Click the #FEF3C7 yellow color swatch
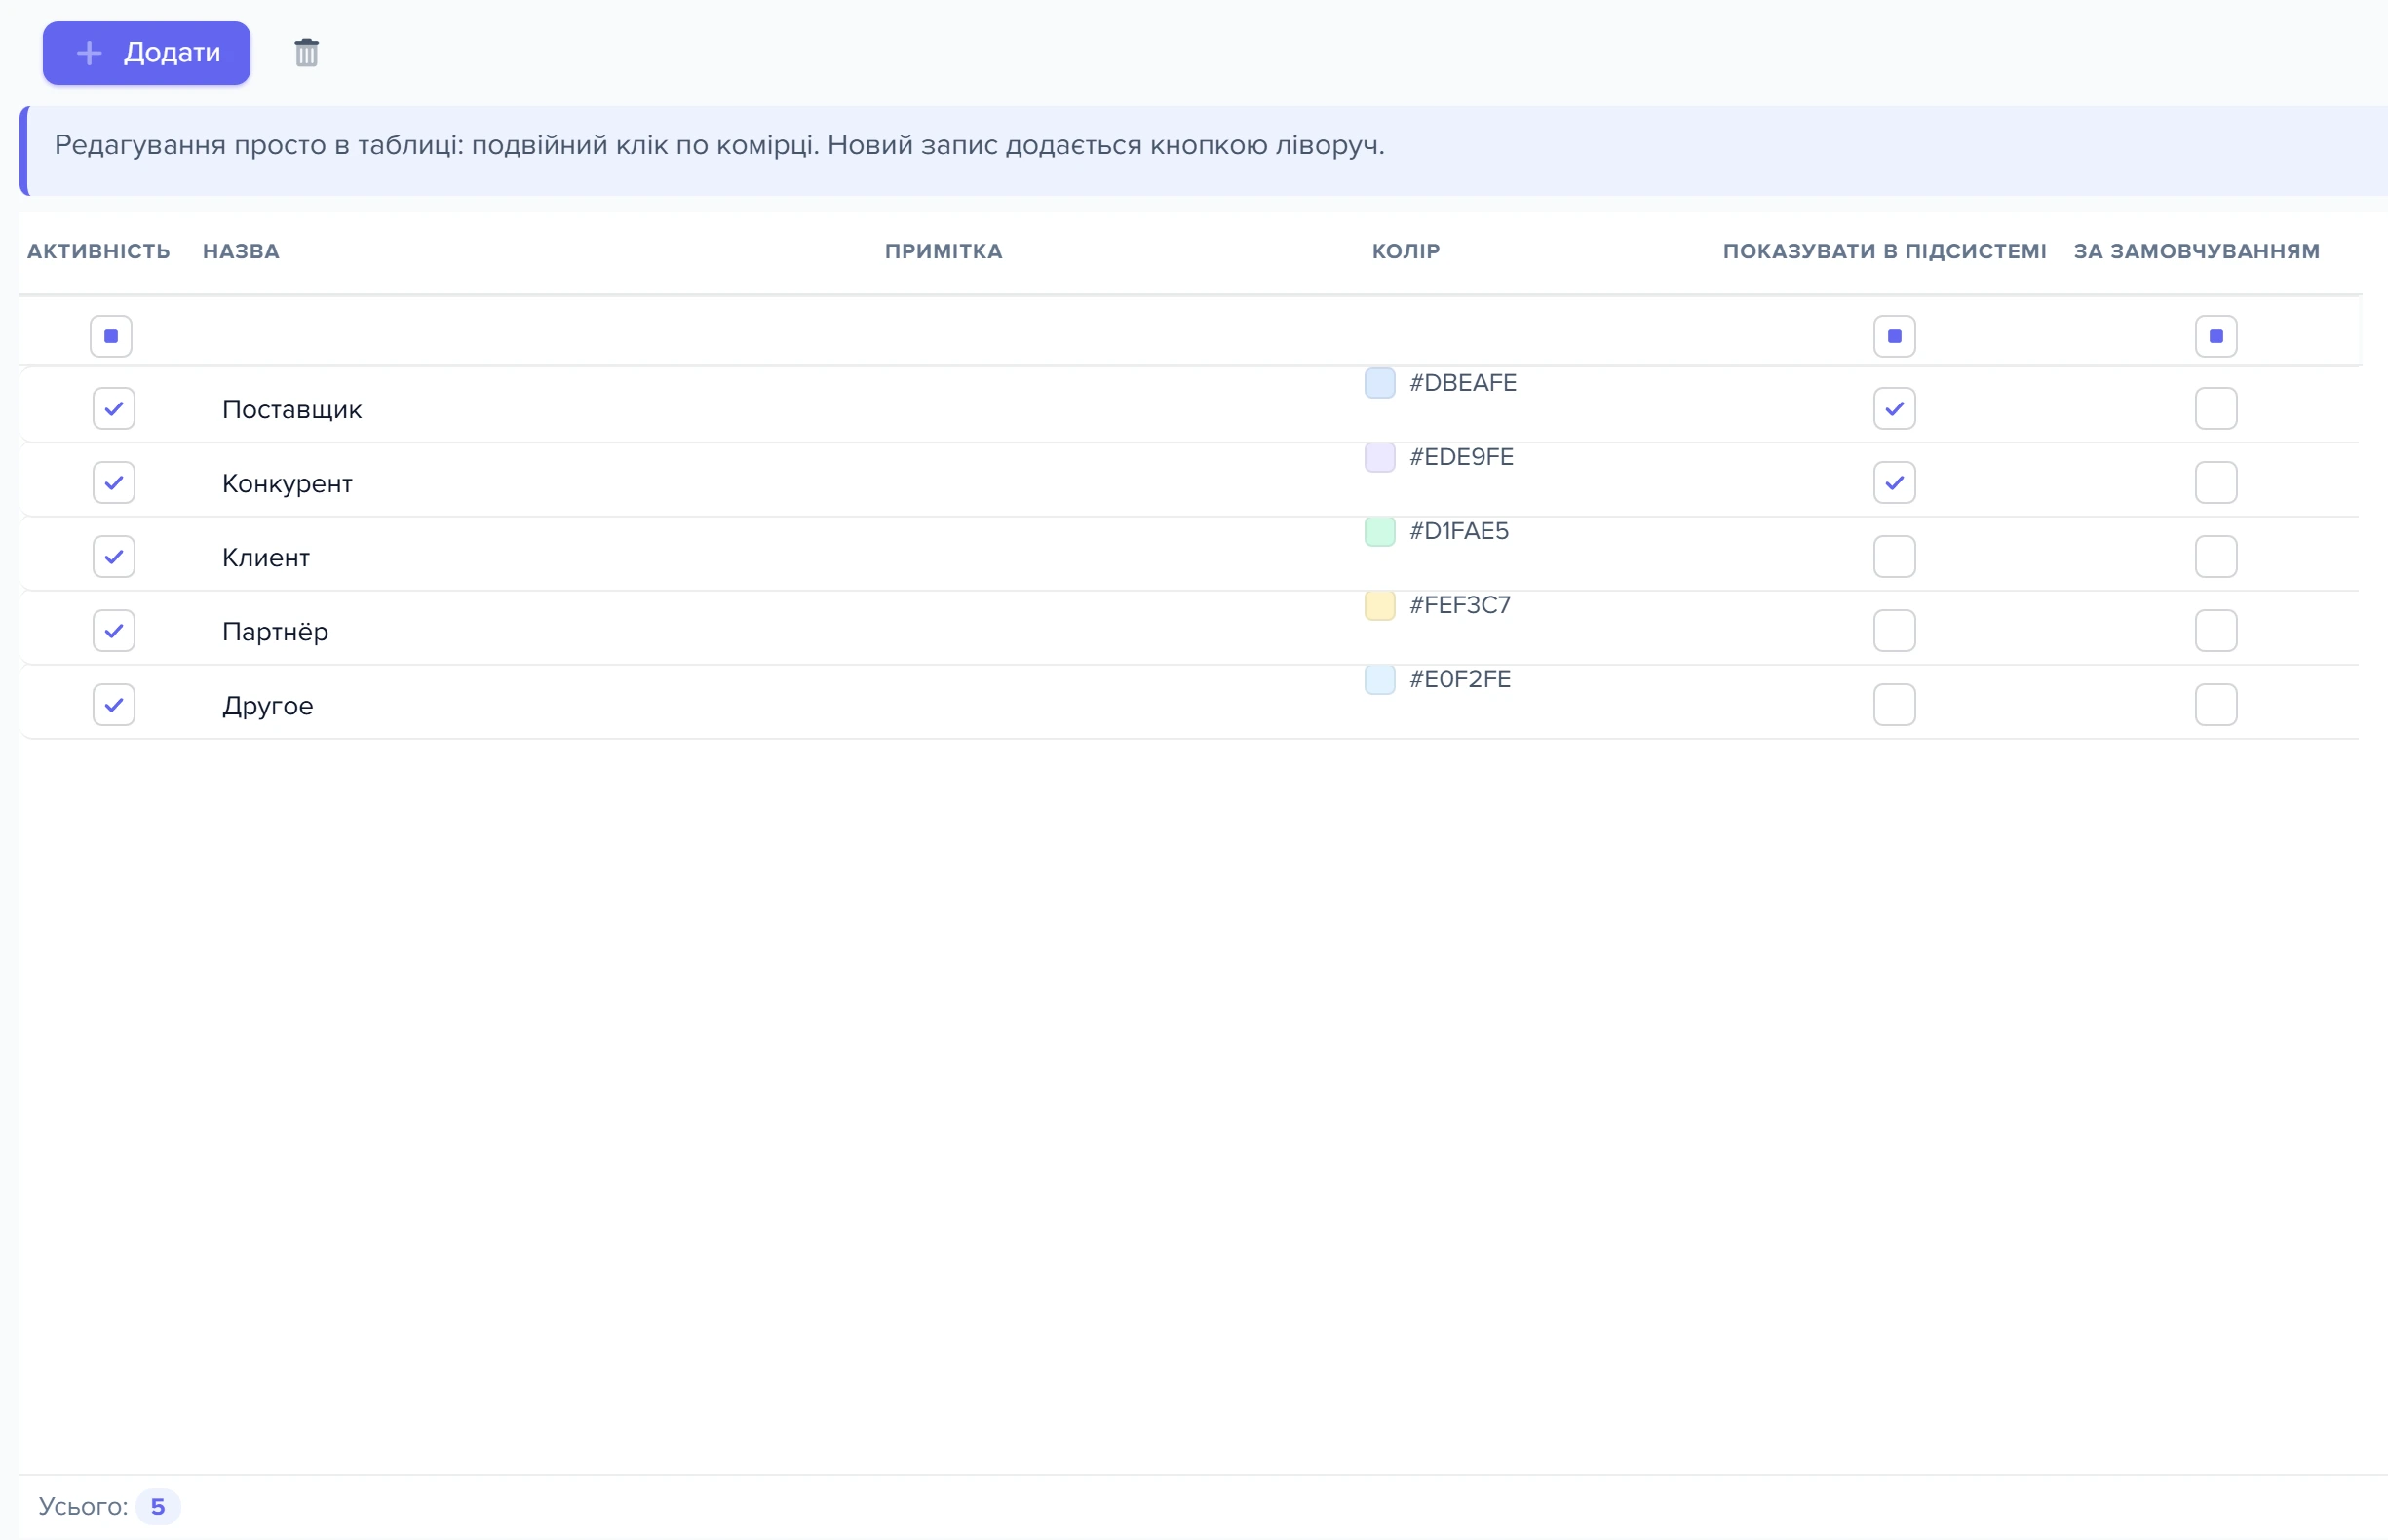This screenshot has width=2388, height=1540. (x=1380, y=605)
